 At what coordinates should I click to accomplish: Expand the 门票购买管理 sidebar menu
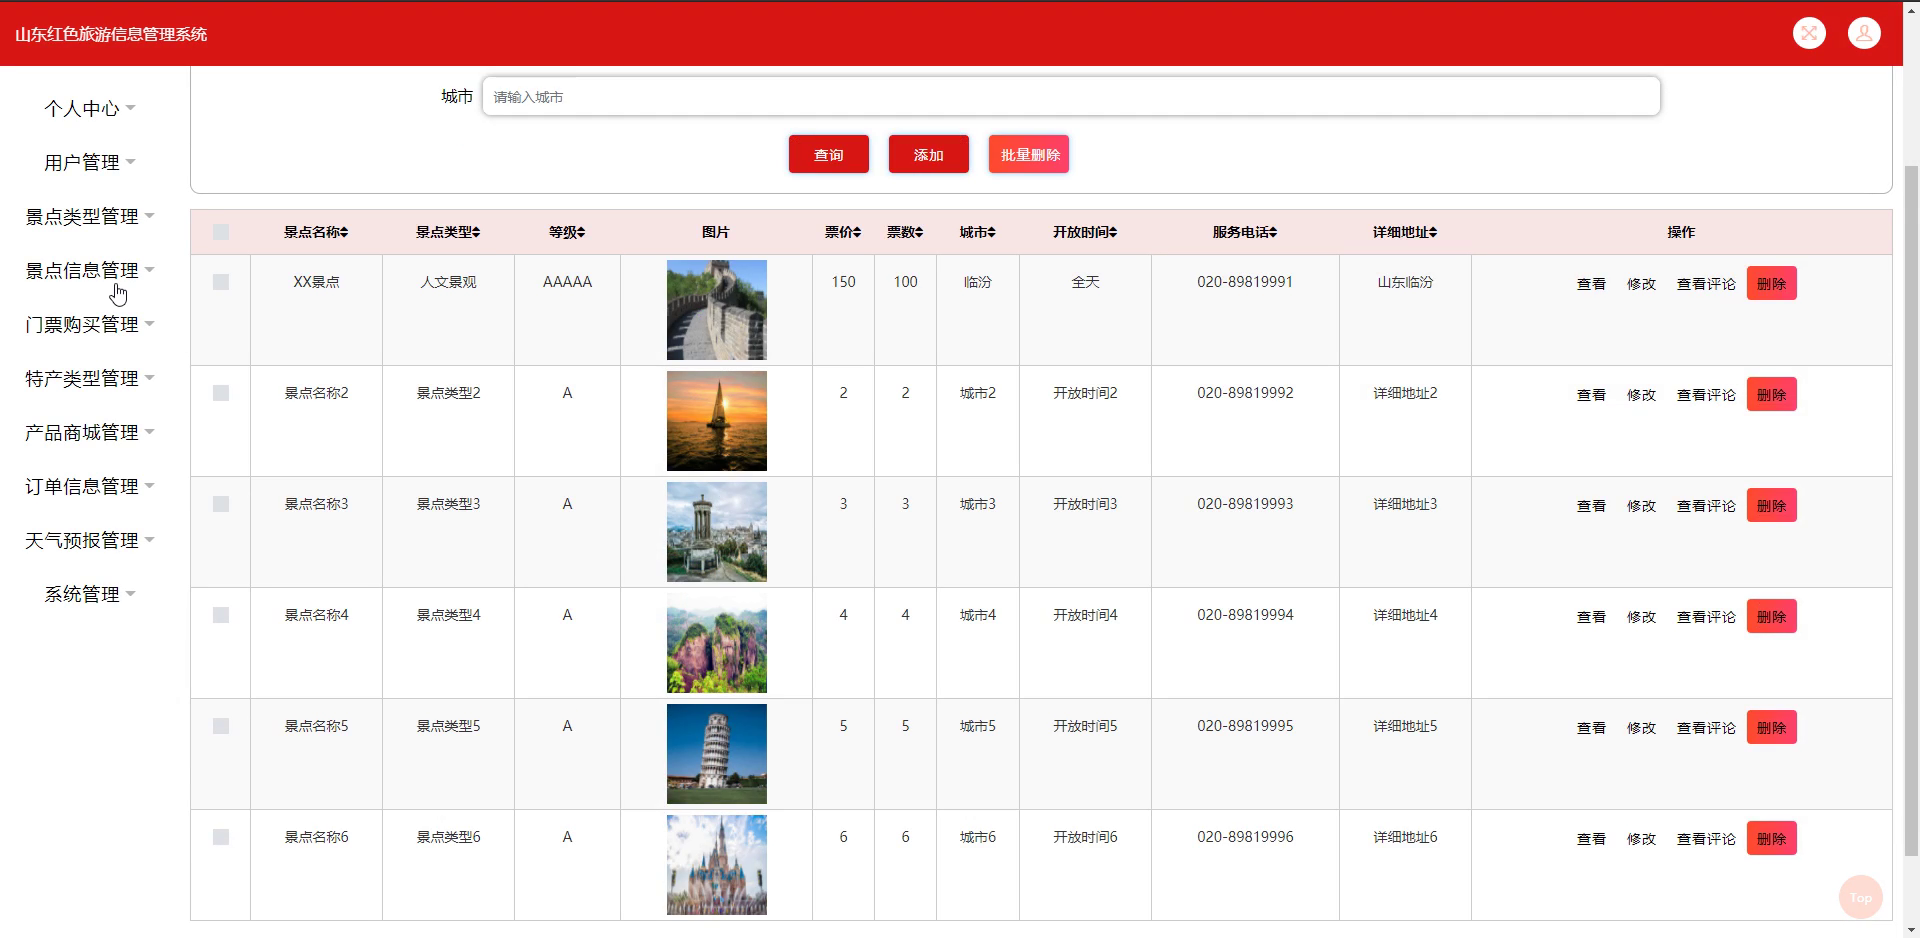[x=89, y=324]
